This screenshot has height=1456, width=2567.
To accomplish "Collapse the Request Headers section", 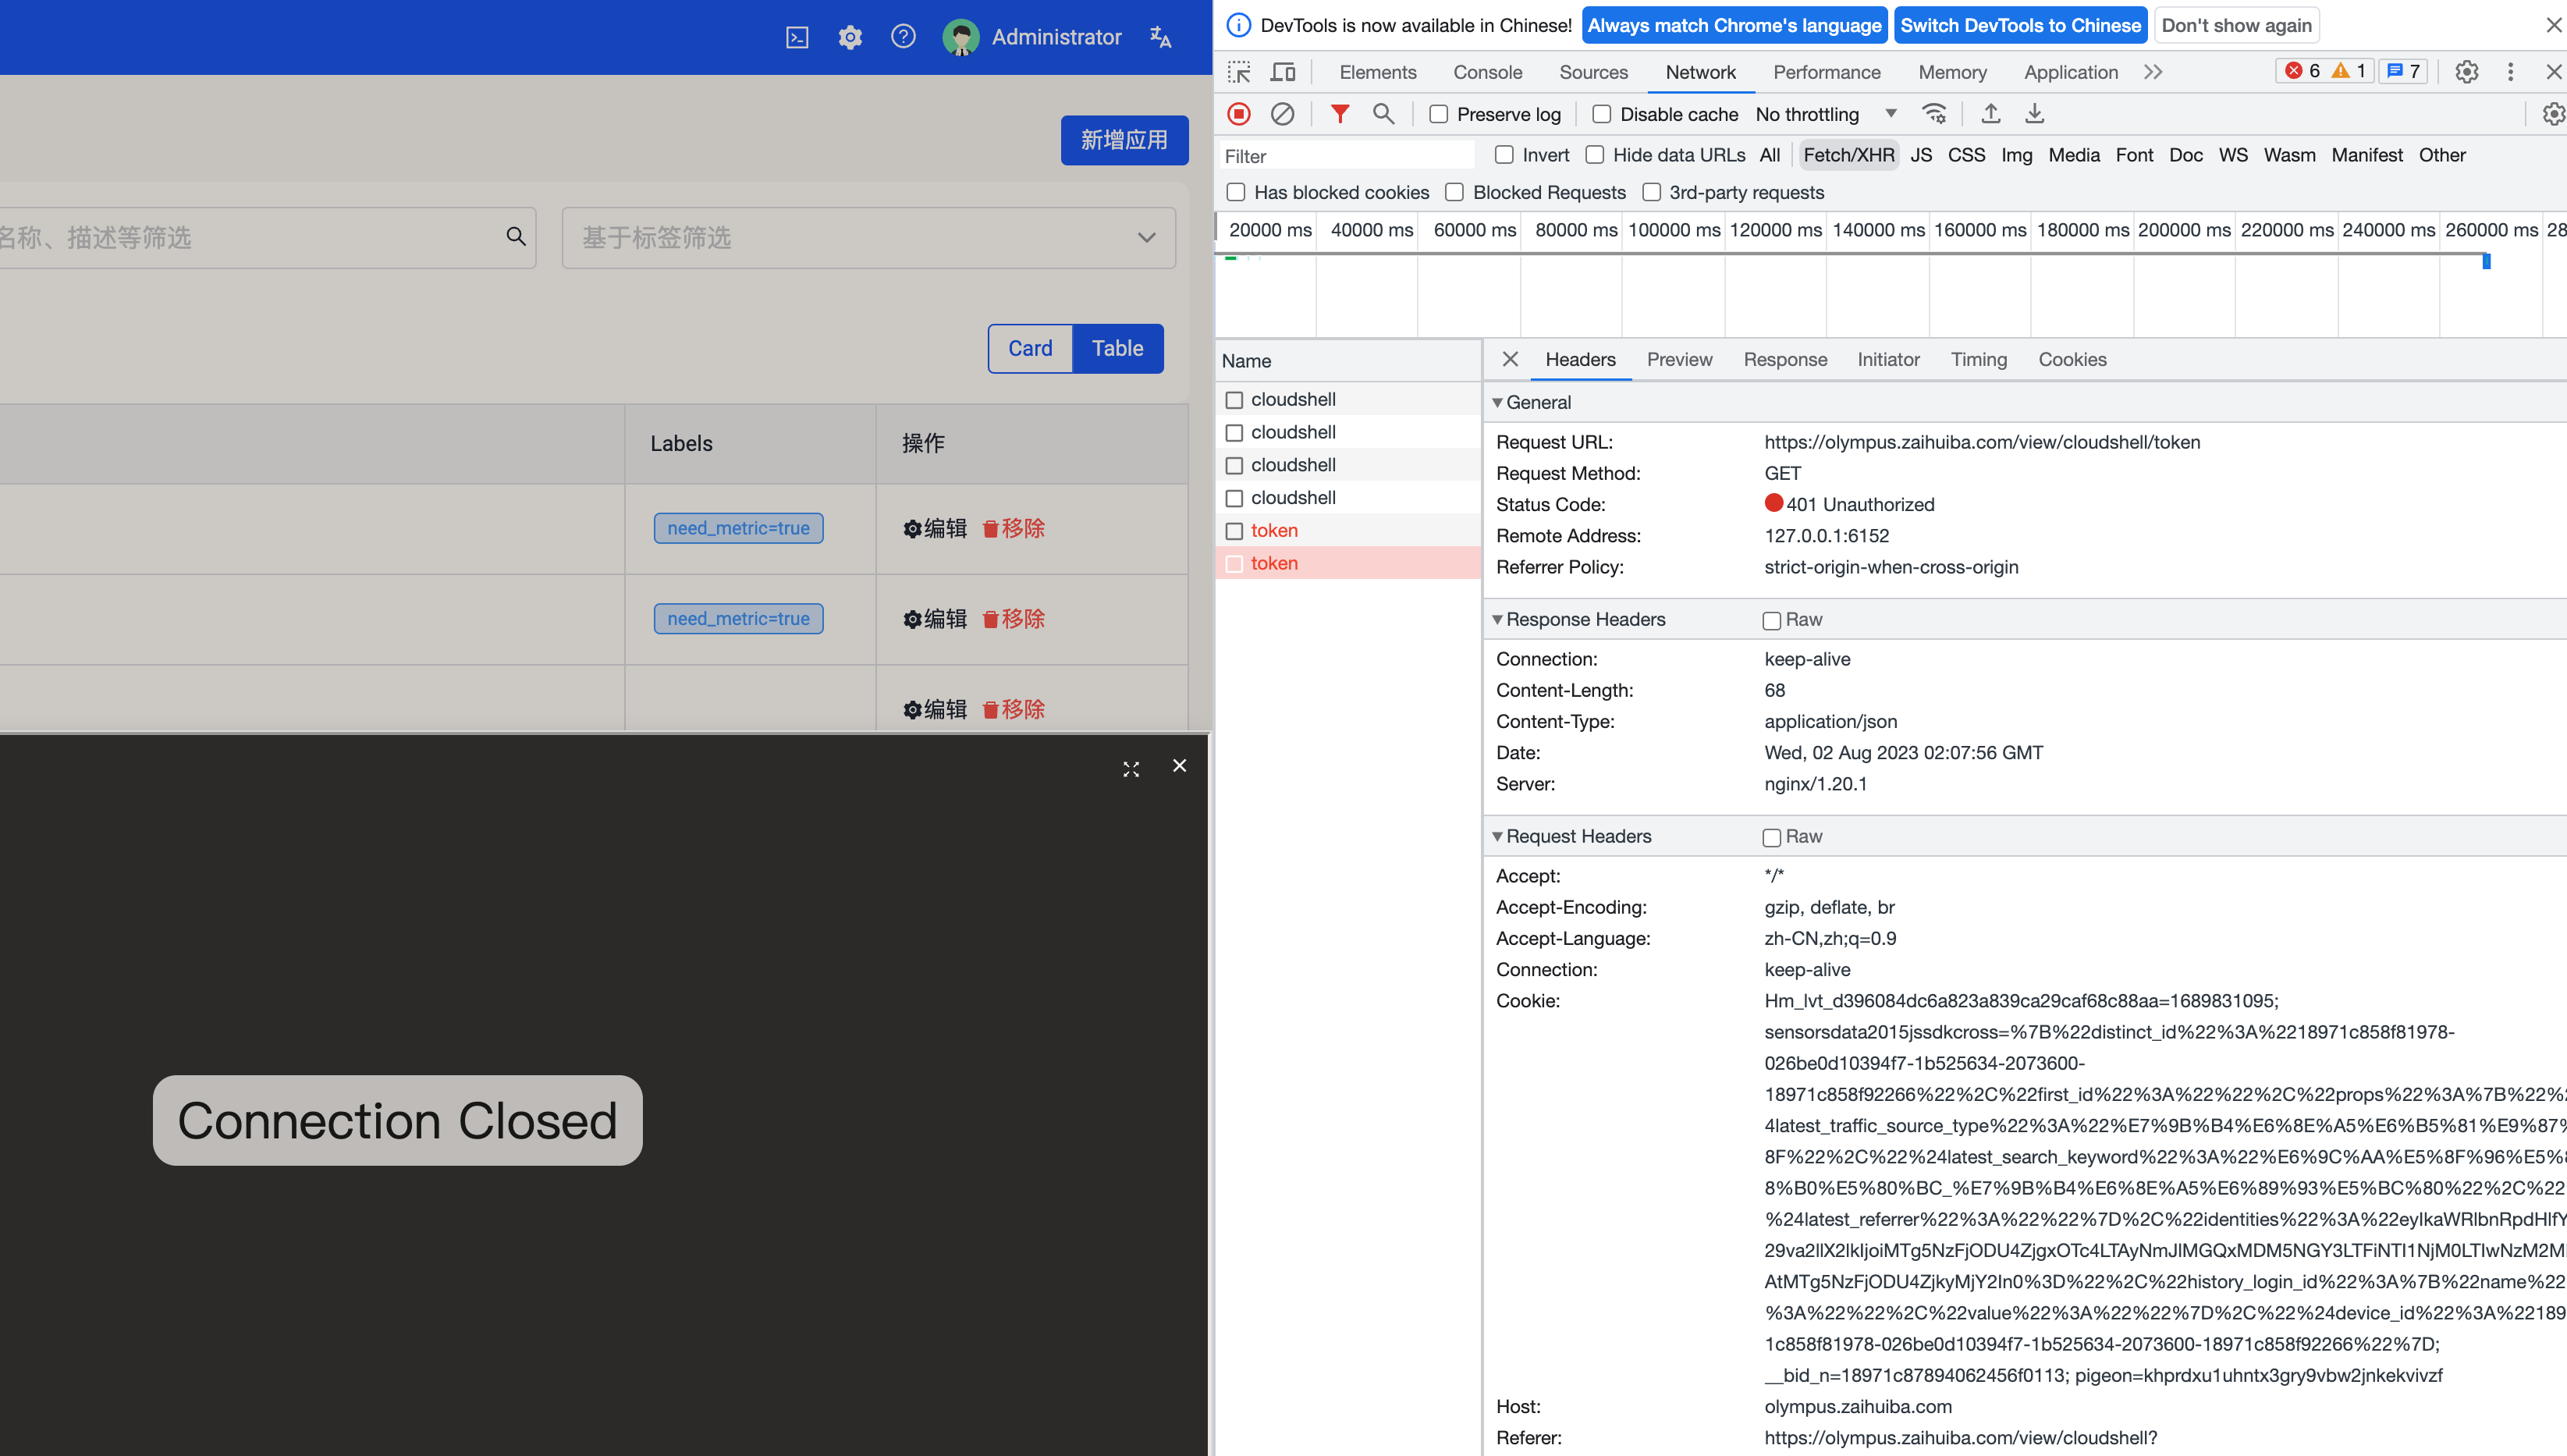I will pos(1498,836).
